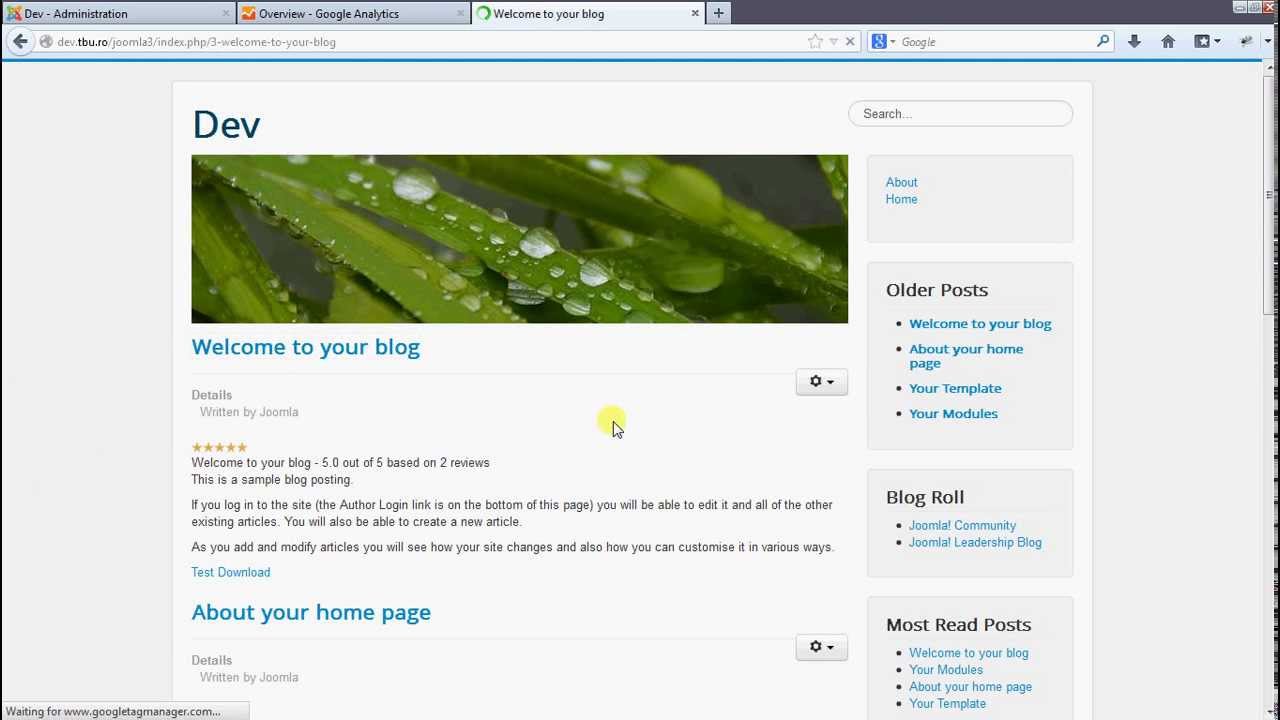
Task: Click the 'Details' label under Welcome to your blog
Action: coord(211,395)
